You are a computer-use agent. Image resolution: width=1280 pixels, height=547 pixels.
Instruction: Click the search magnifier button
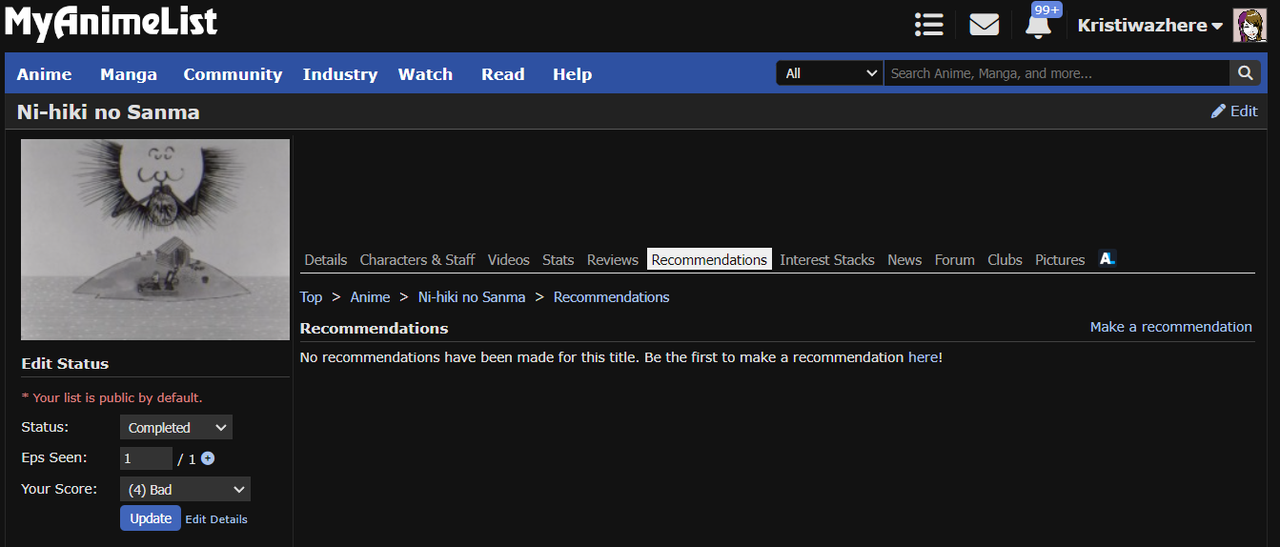1245,73
